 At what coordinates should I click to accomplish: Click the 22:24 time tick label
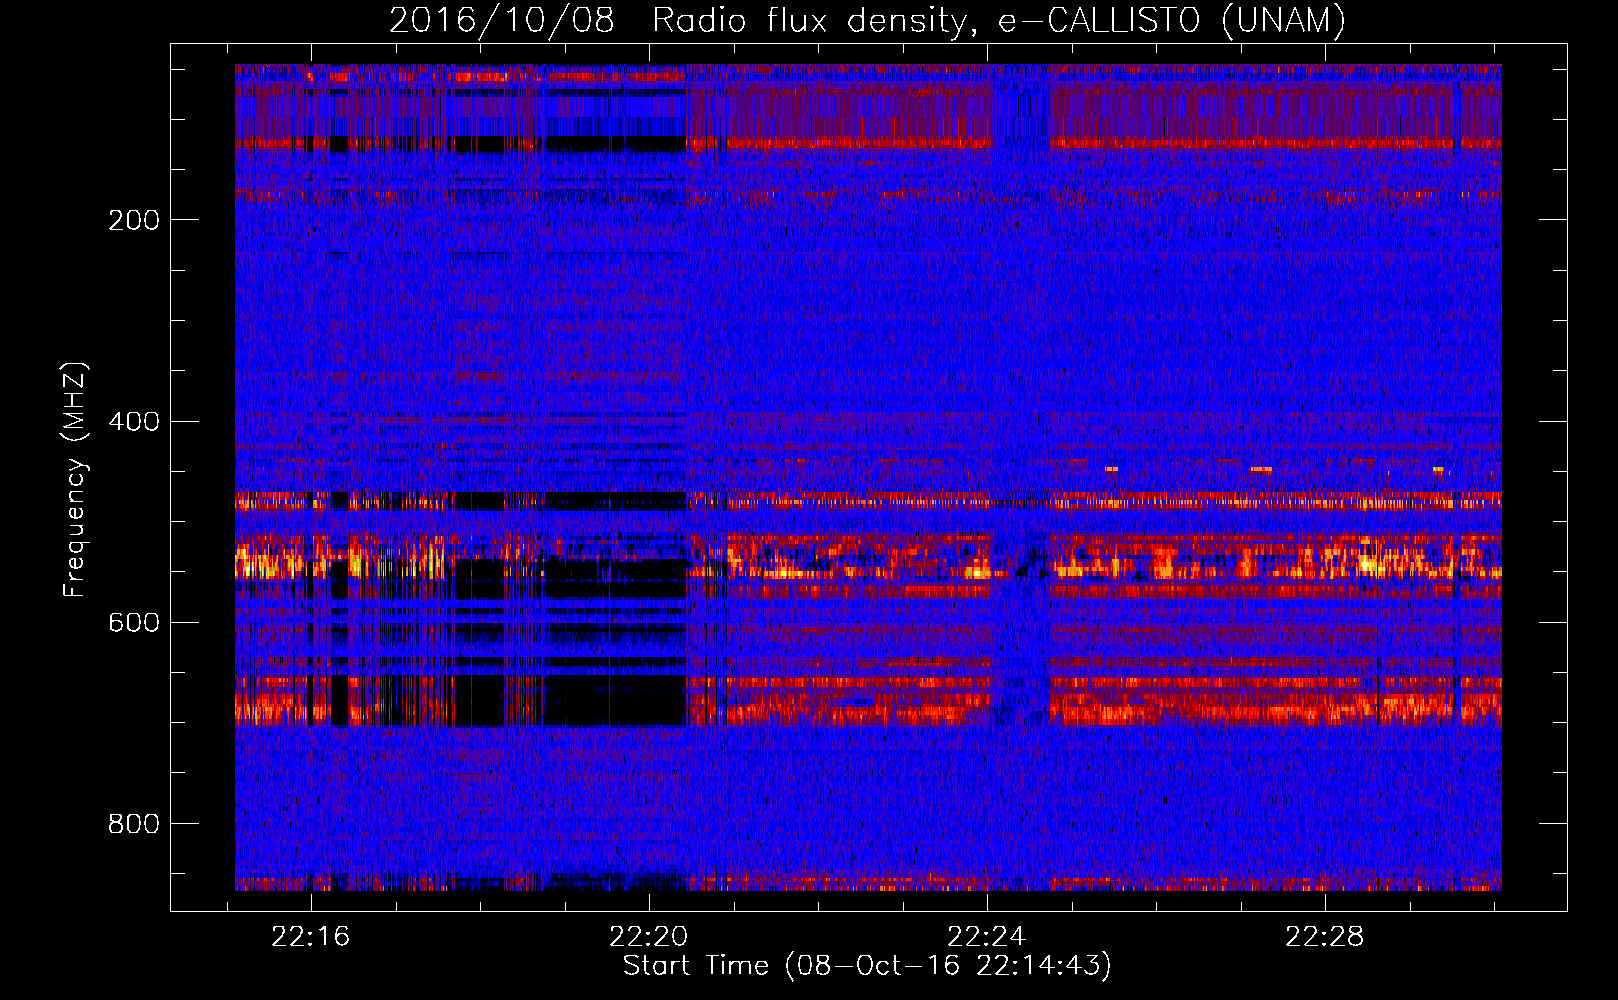pos(987,937)
